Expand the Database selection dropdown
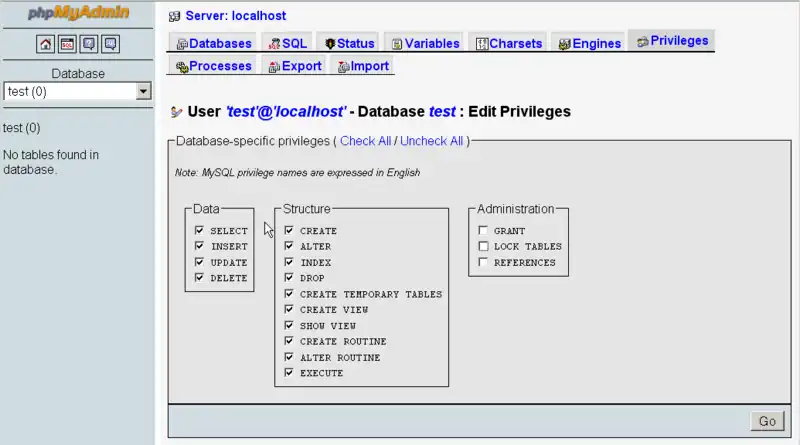The height and width of the screenshot is (445, 800). click(143, 91)
